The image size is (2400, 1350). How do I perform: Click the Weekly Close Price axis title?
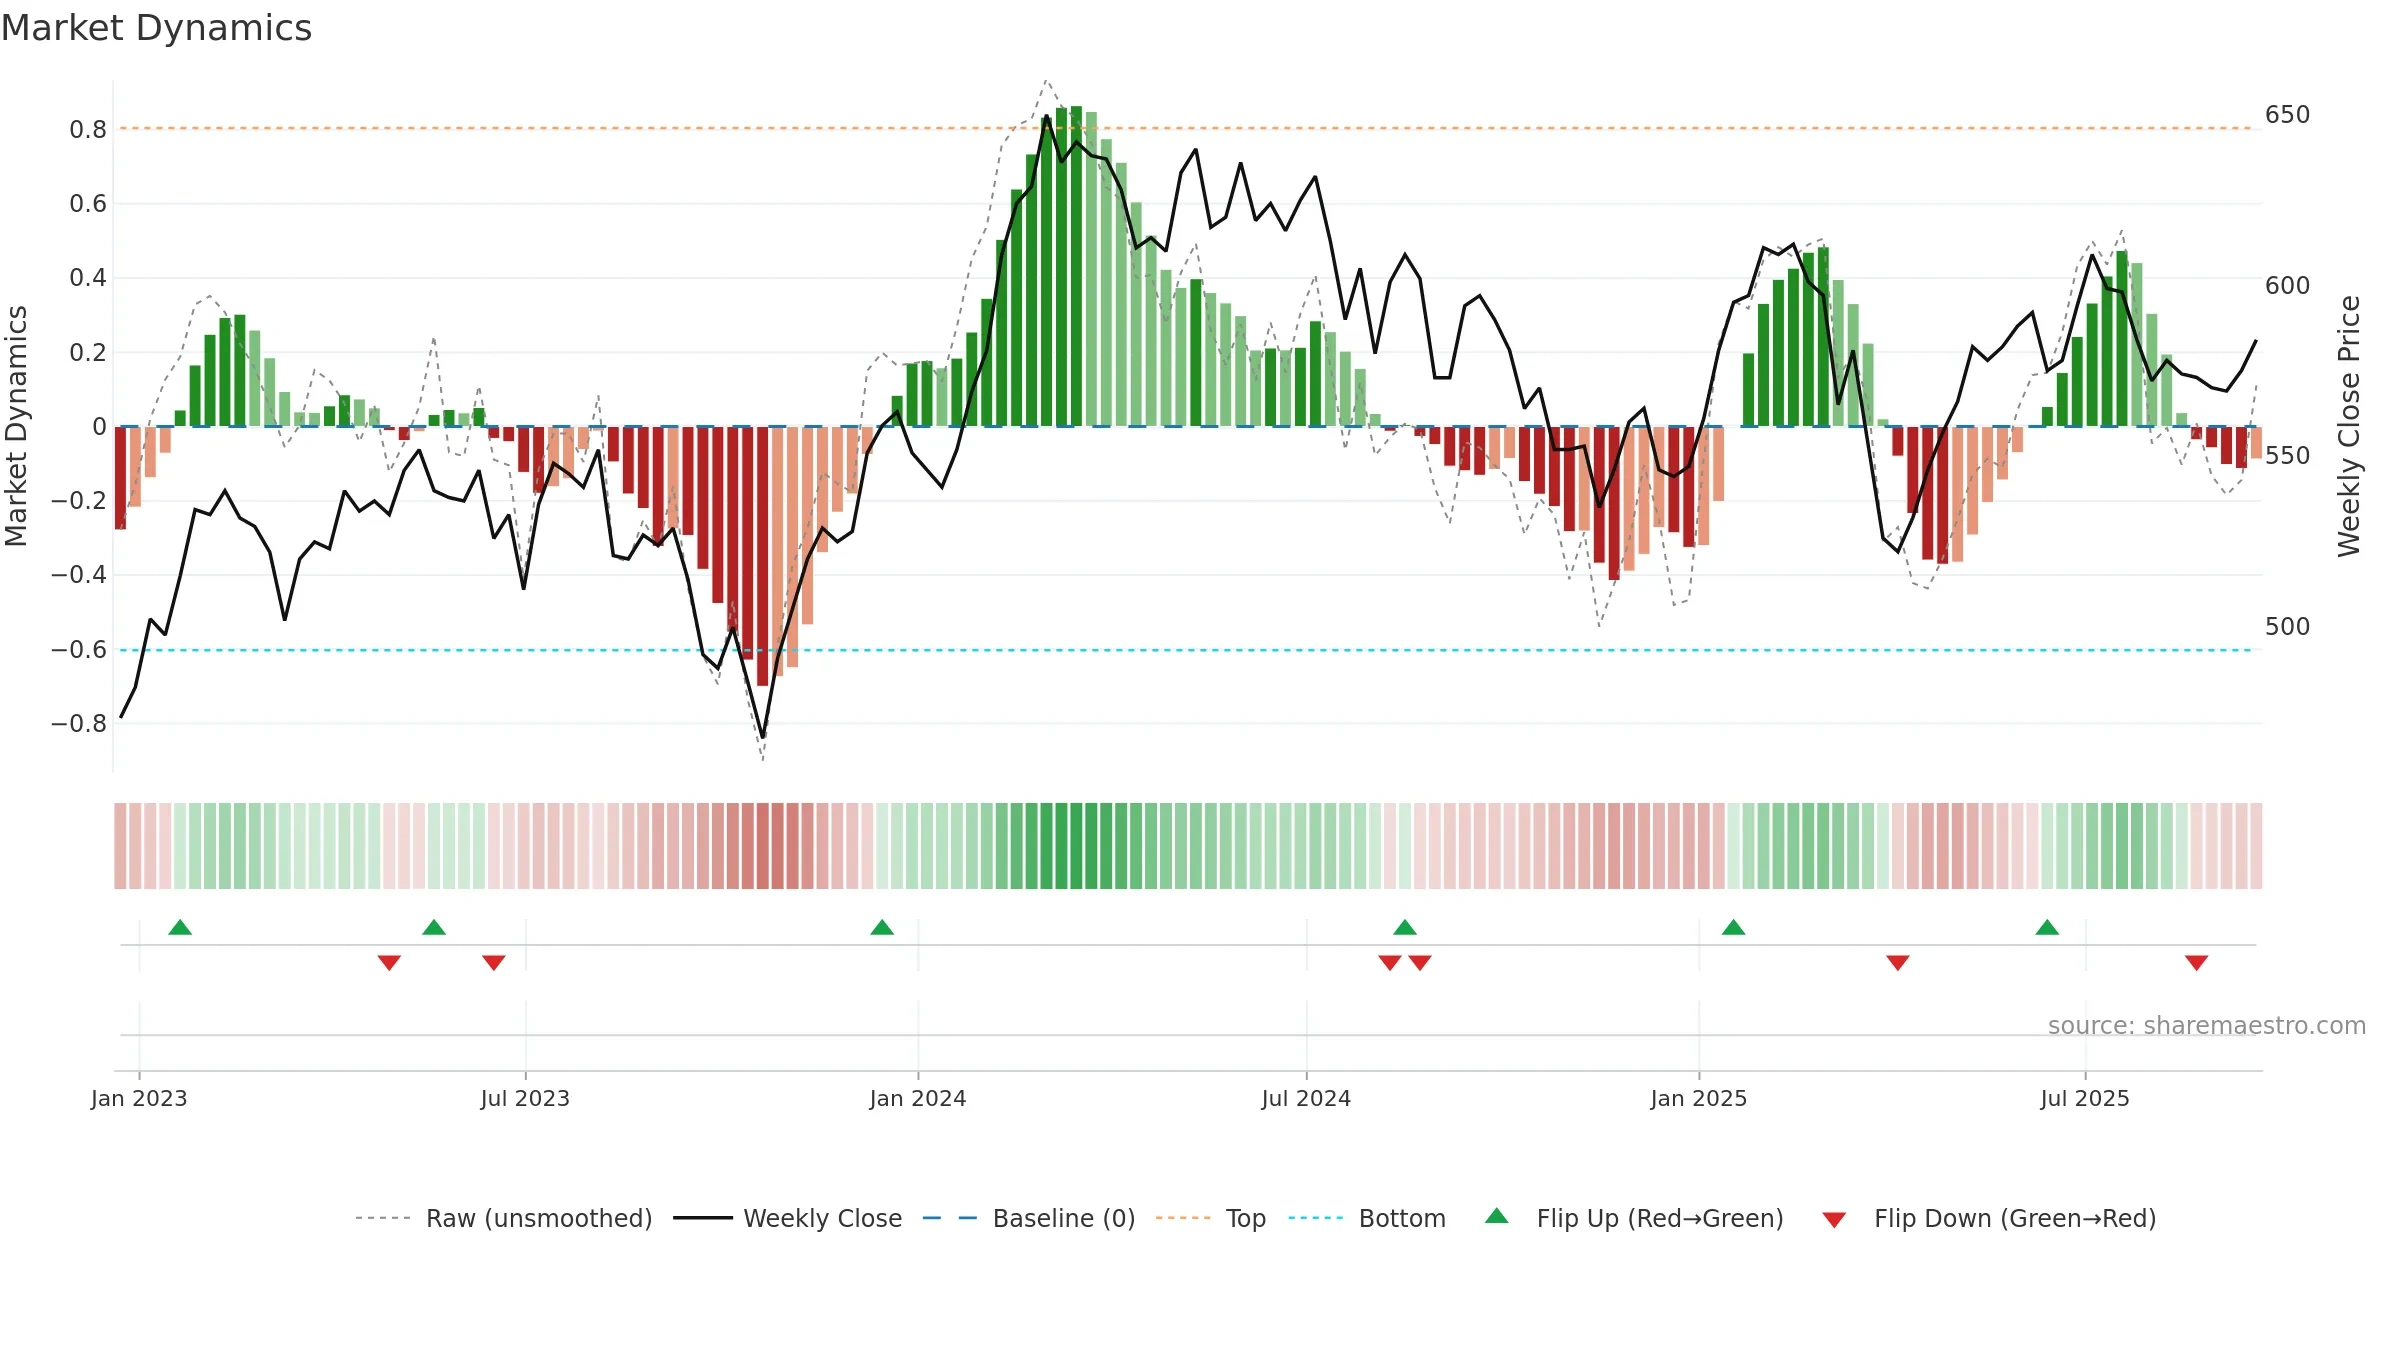coord(2349,426)
